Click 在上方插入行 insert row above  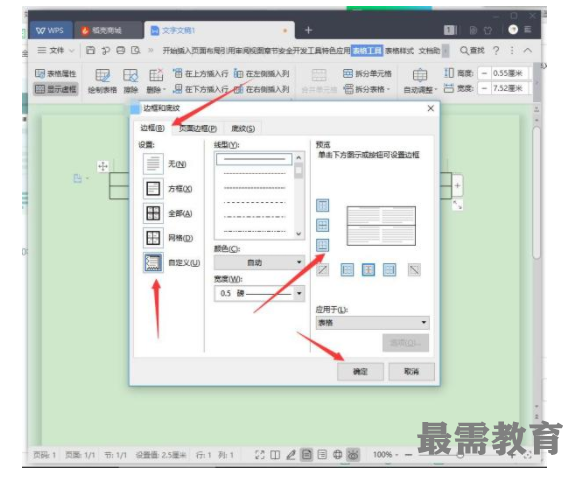[x=201, y=74]
